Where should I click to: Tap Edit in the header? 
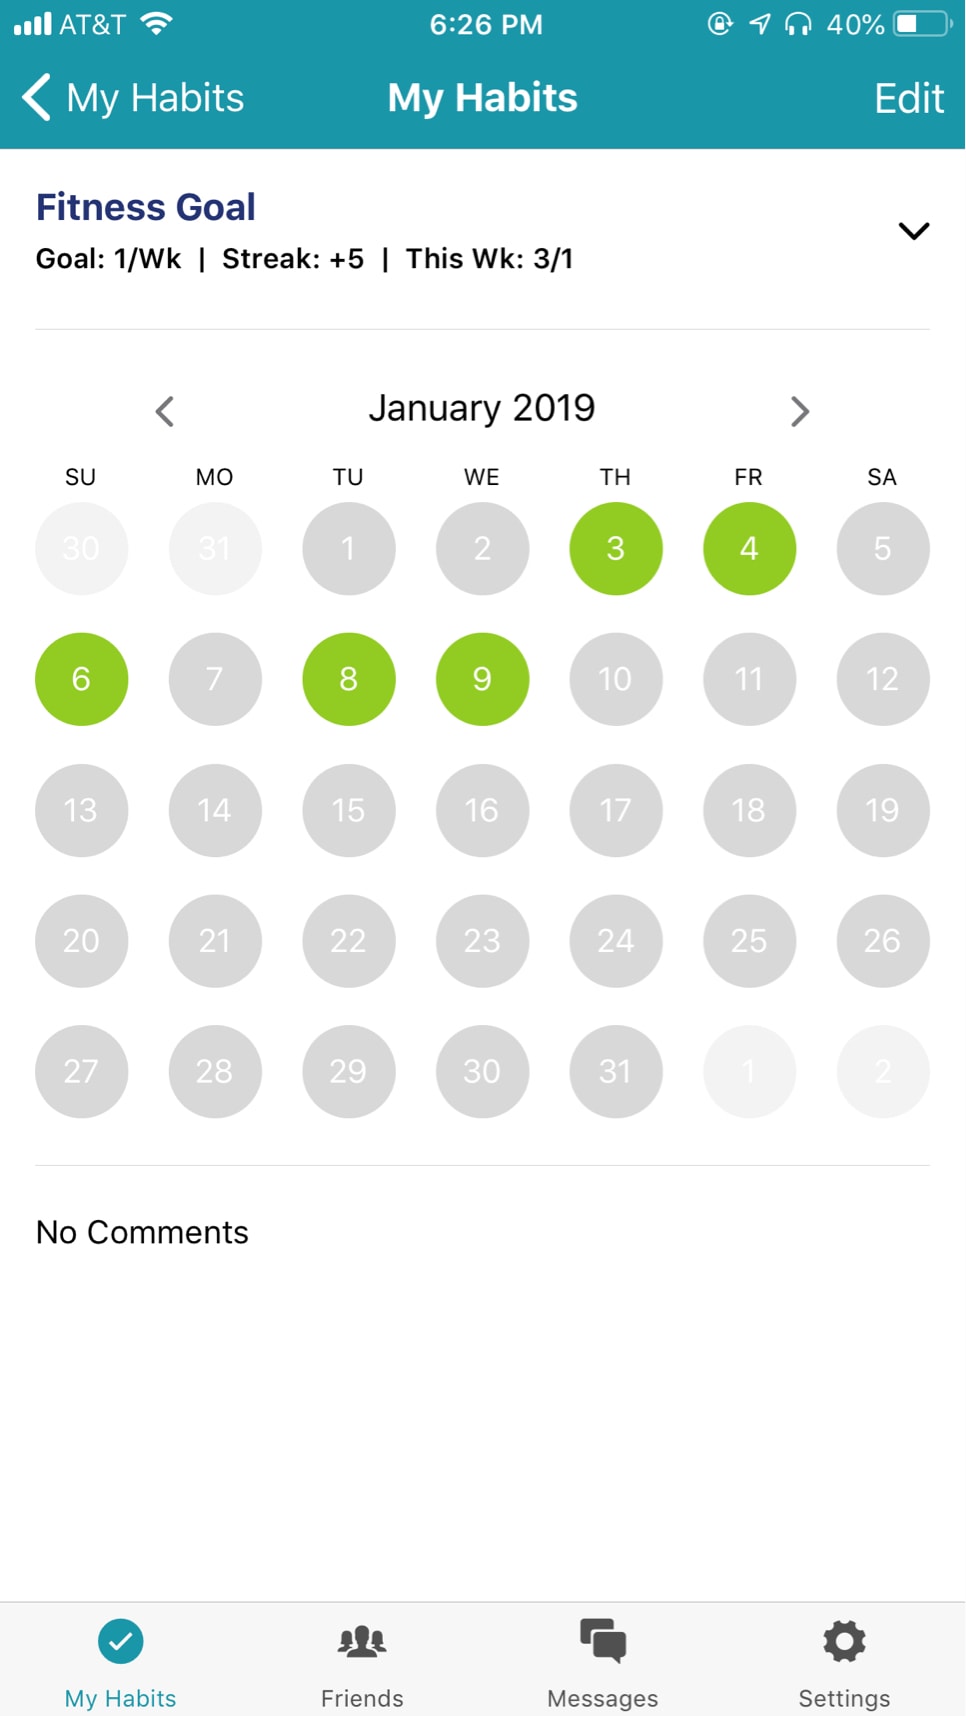[x=909, y=98]
